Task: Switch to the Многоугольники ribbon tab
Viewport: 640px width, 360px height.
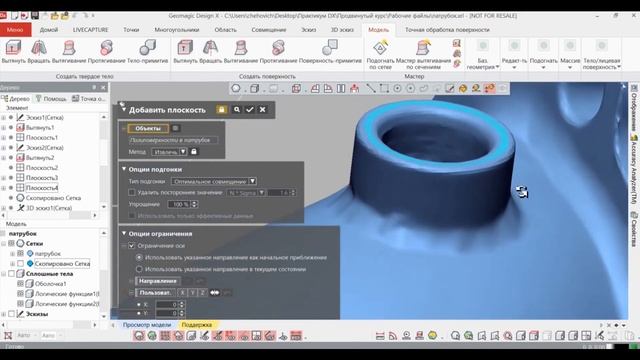Action: 177,30
